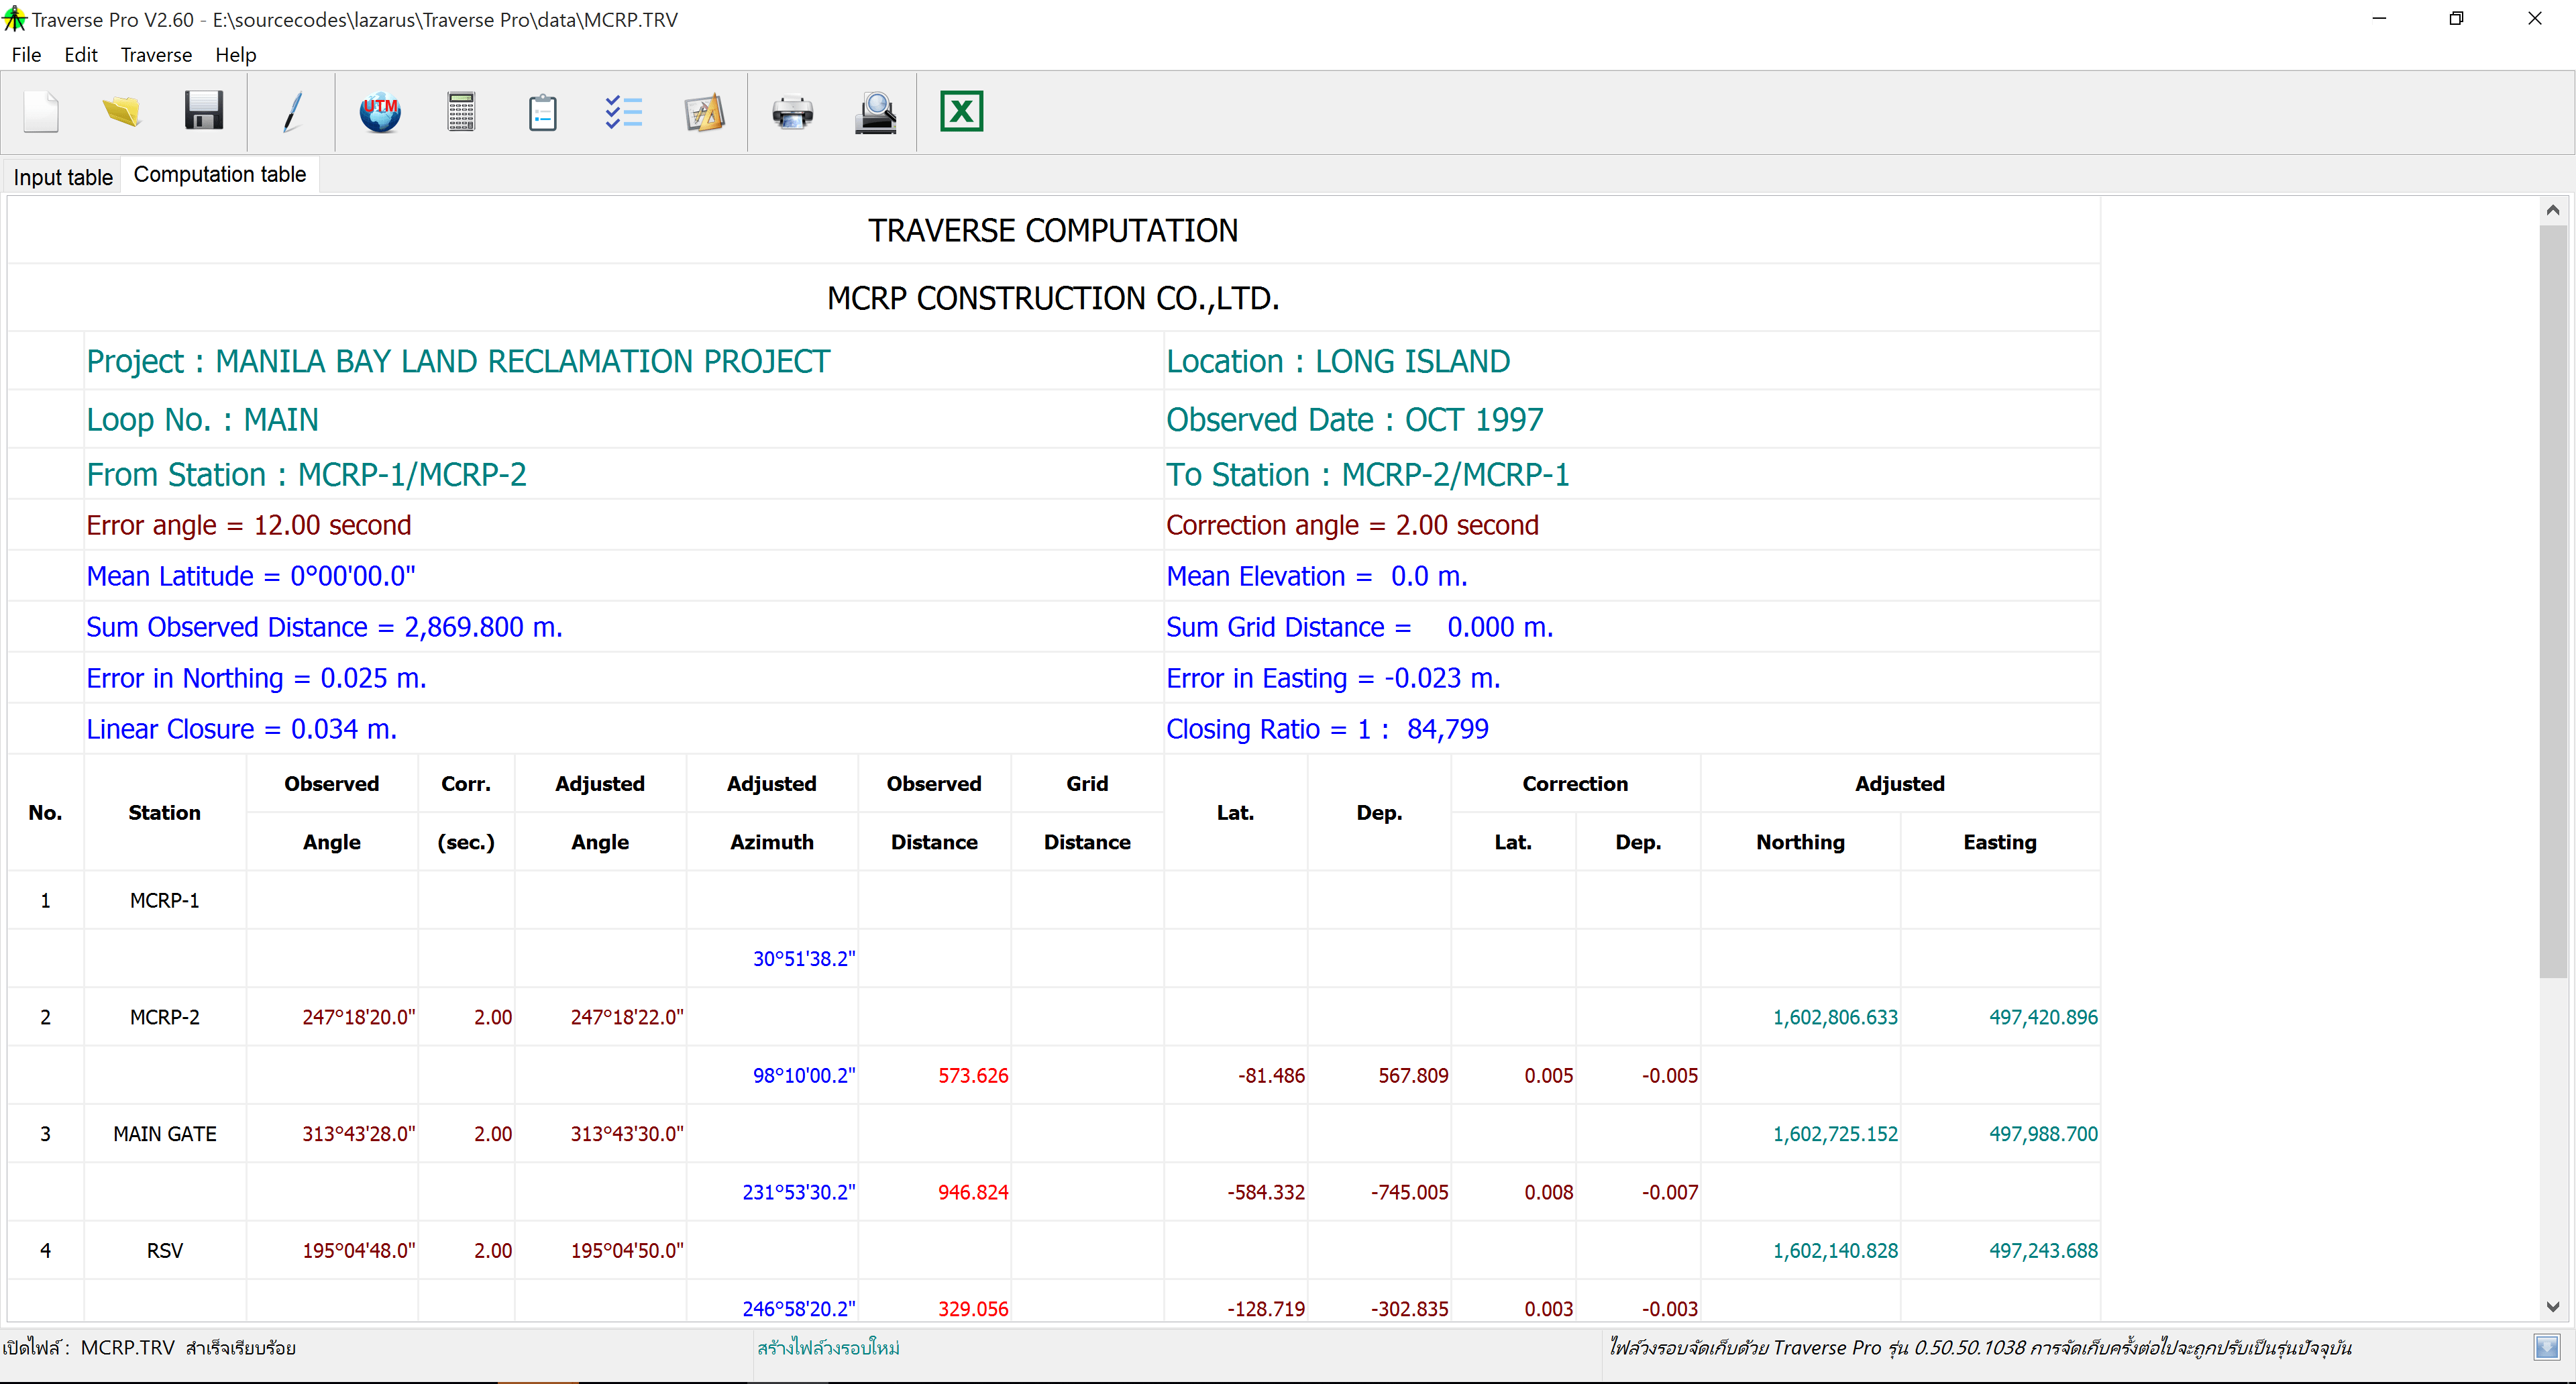
Task: Open the checklist options icon
Action: coord(623,112)
